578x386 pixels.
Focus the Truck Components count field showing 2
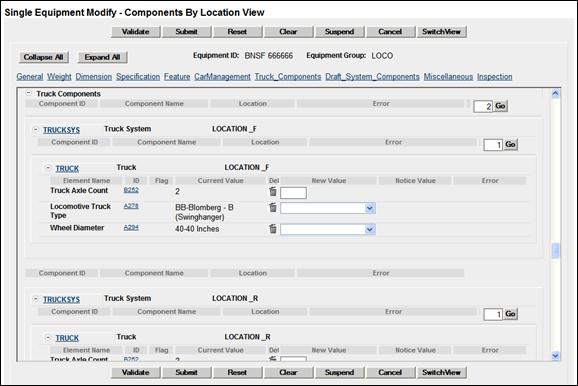coord(483,107)
